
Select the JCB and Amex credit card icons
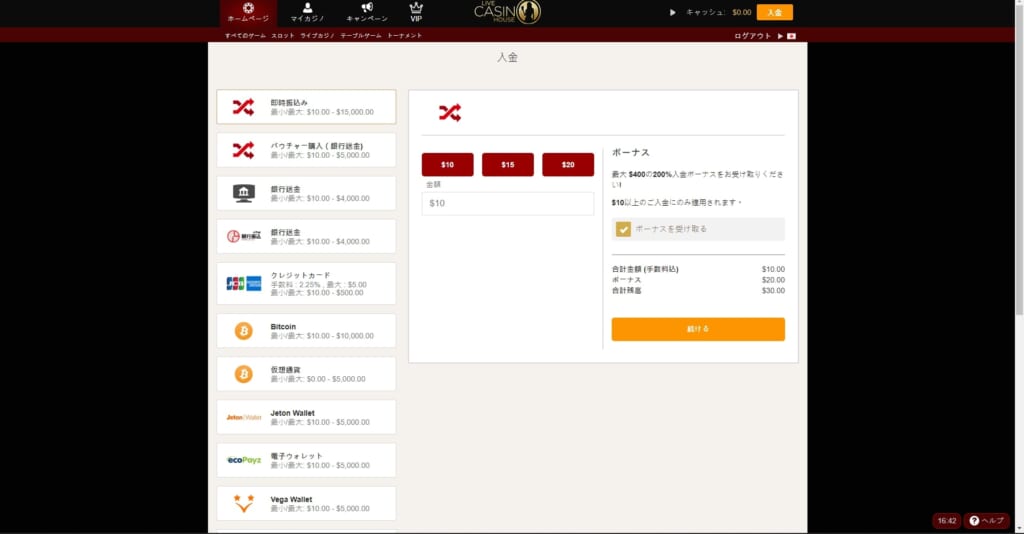[244, 283]
